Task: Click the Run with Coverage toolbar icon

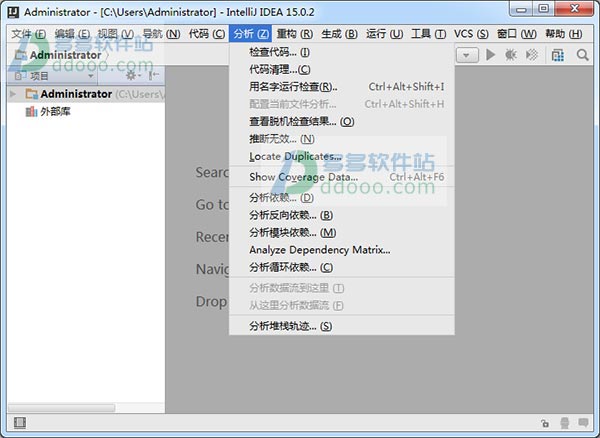Action: 532,55
